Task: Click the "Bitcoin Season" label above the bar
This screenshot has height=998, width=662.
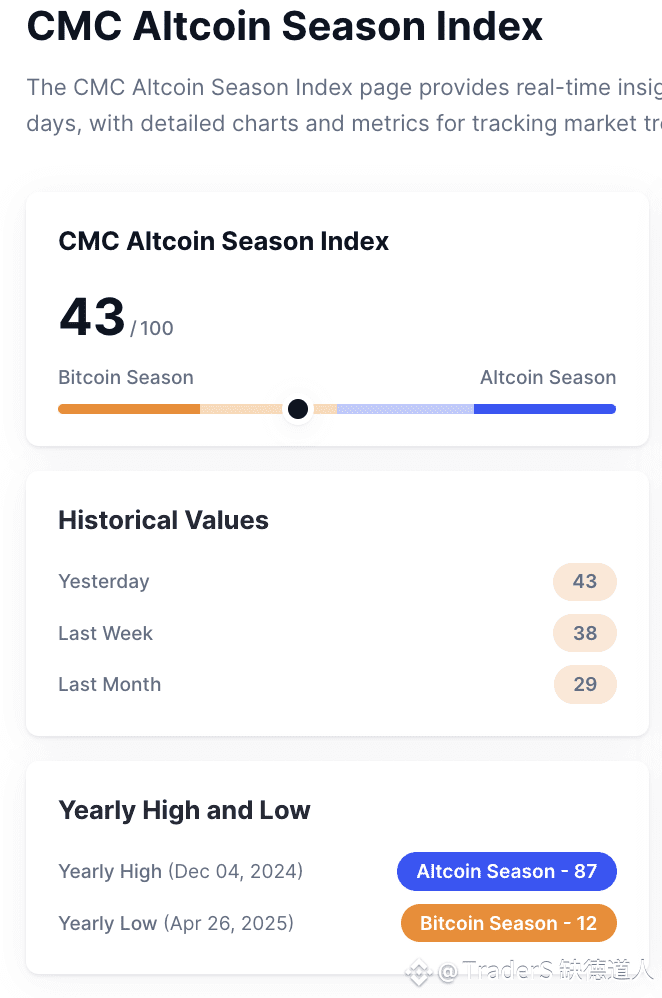Action: [126, 378]
